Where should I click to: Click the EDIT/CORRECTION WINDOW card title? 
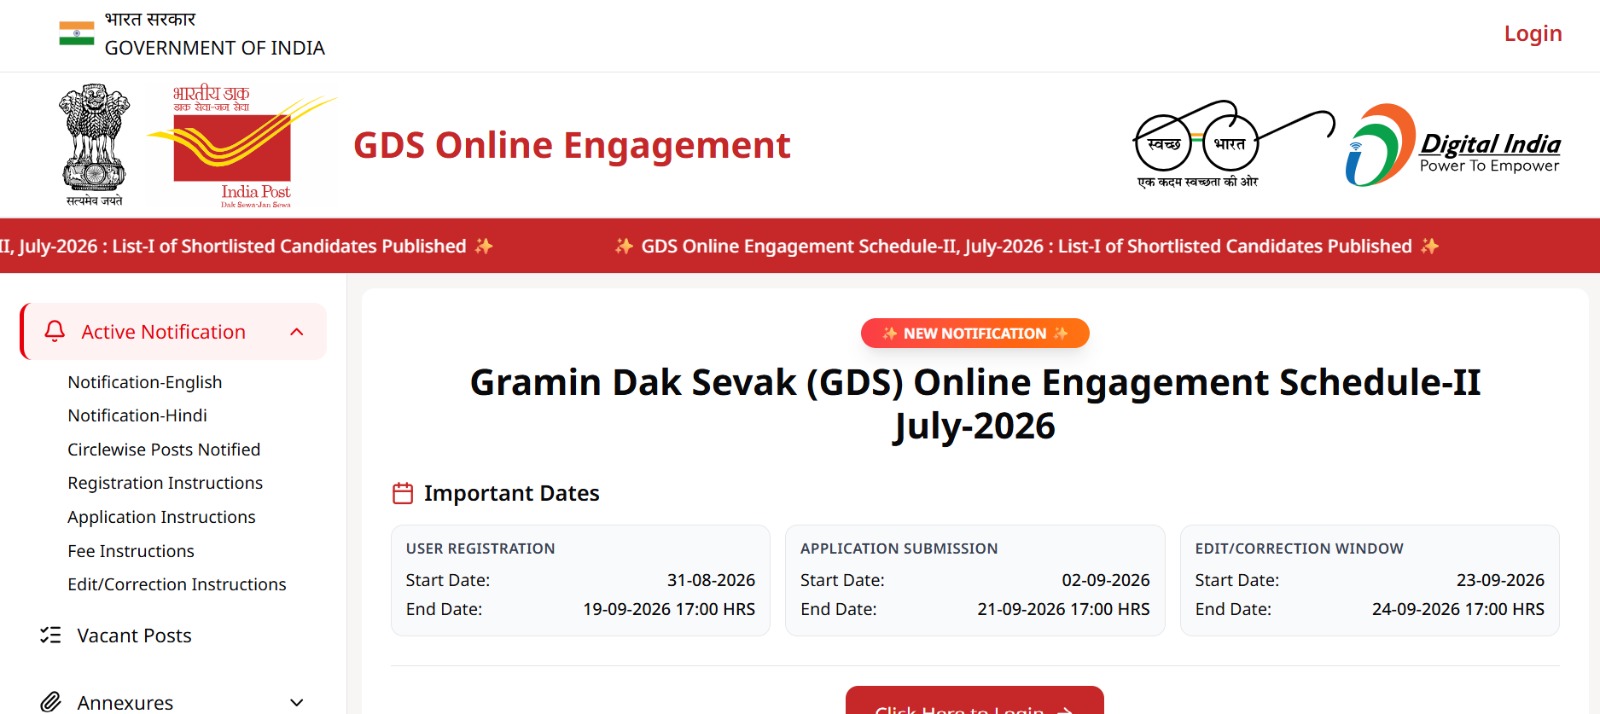click(1299, 548)
